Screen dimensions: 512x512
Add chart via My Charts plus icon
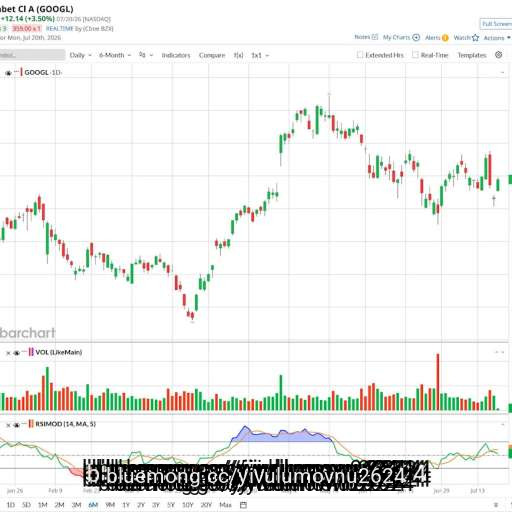pyautogui.click(x=416, y=37)
